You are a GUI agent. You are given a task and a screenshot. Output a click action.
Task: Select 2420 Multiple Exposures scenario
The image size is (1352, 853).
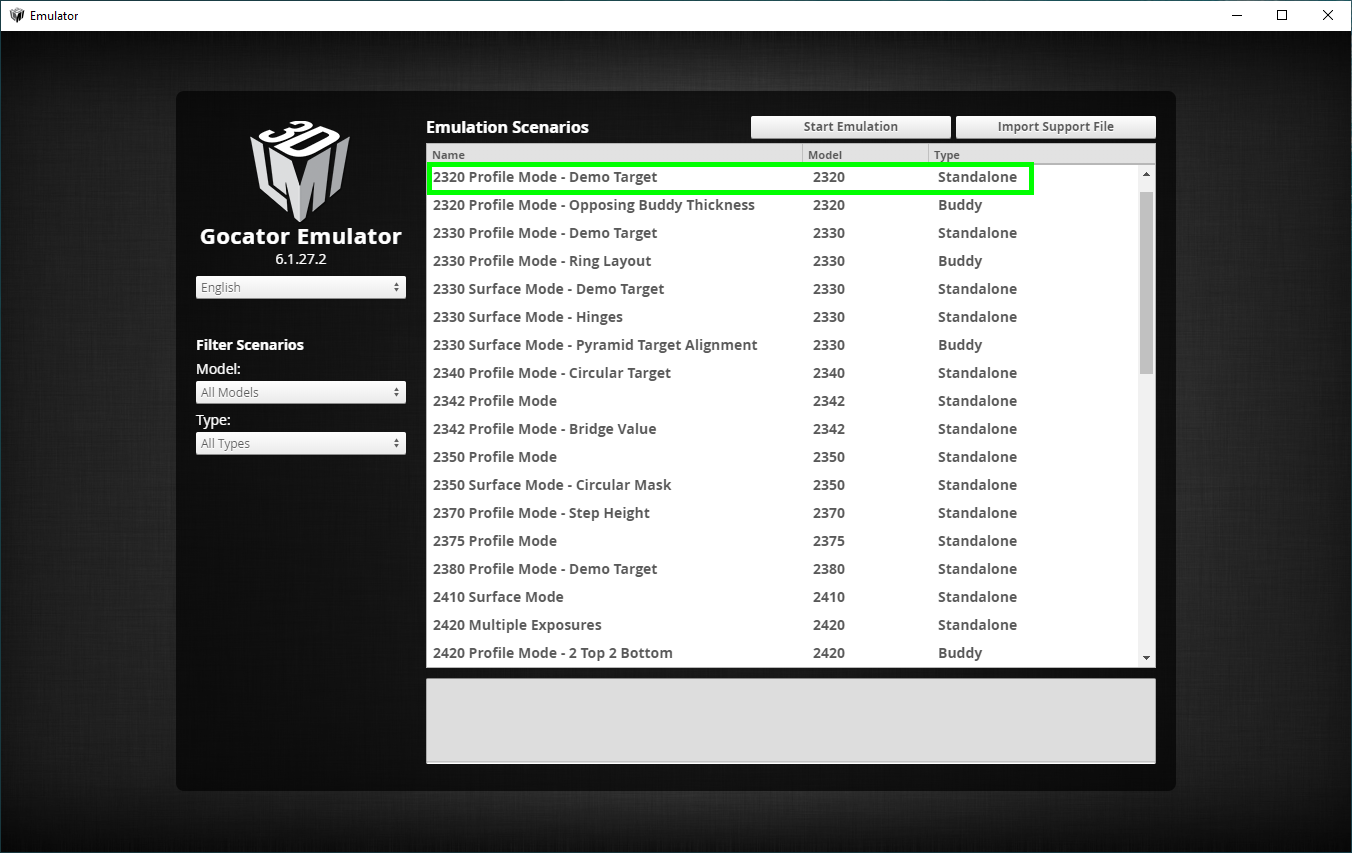point(517,625)
